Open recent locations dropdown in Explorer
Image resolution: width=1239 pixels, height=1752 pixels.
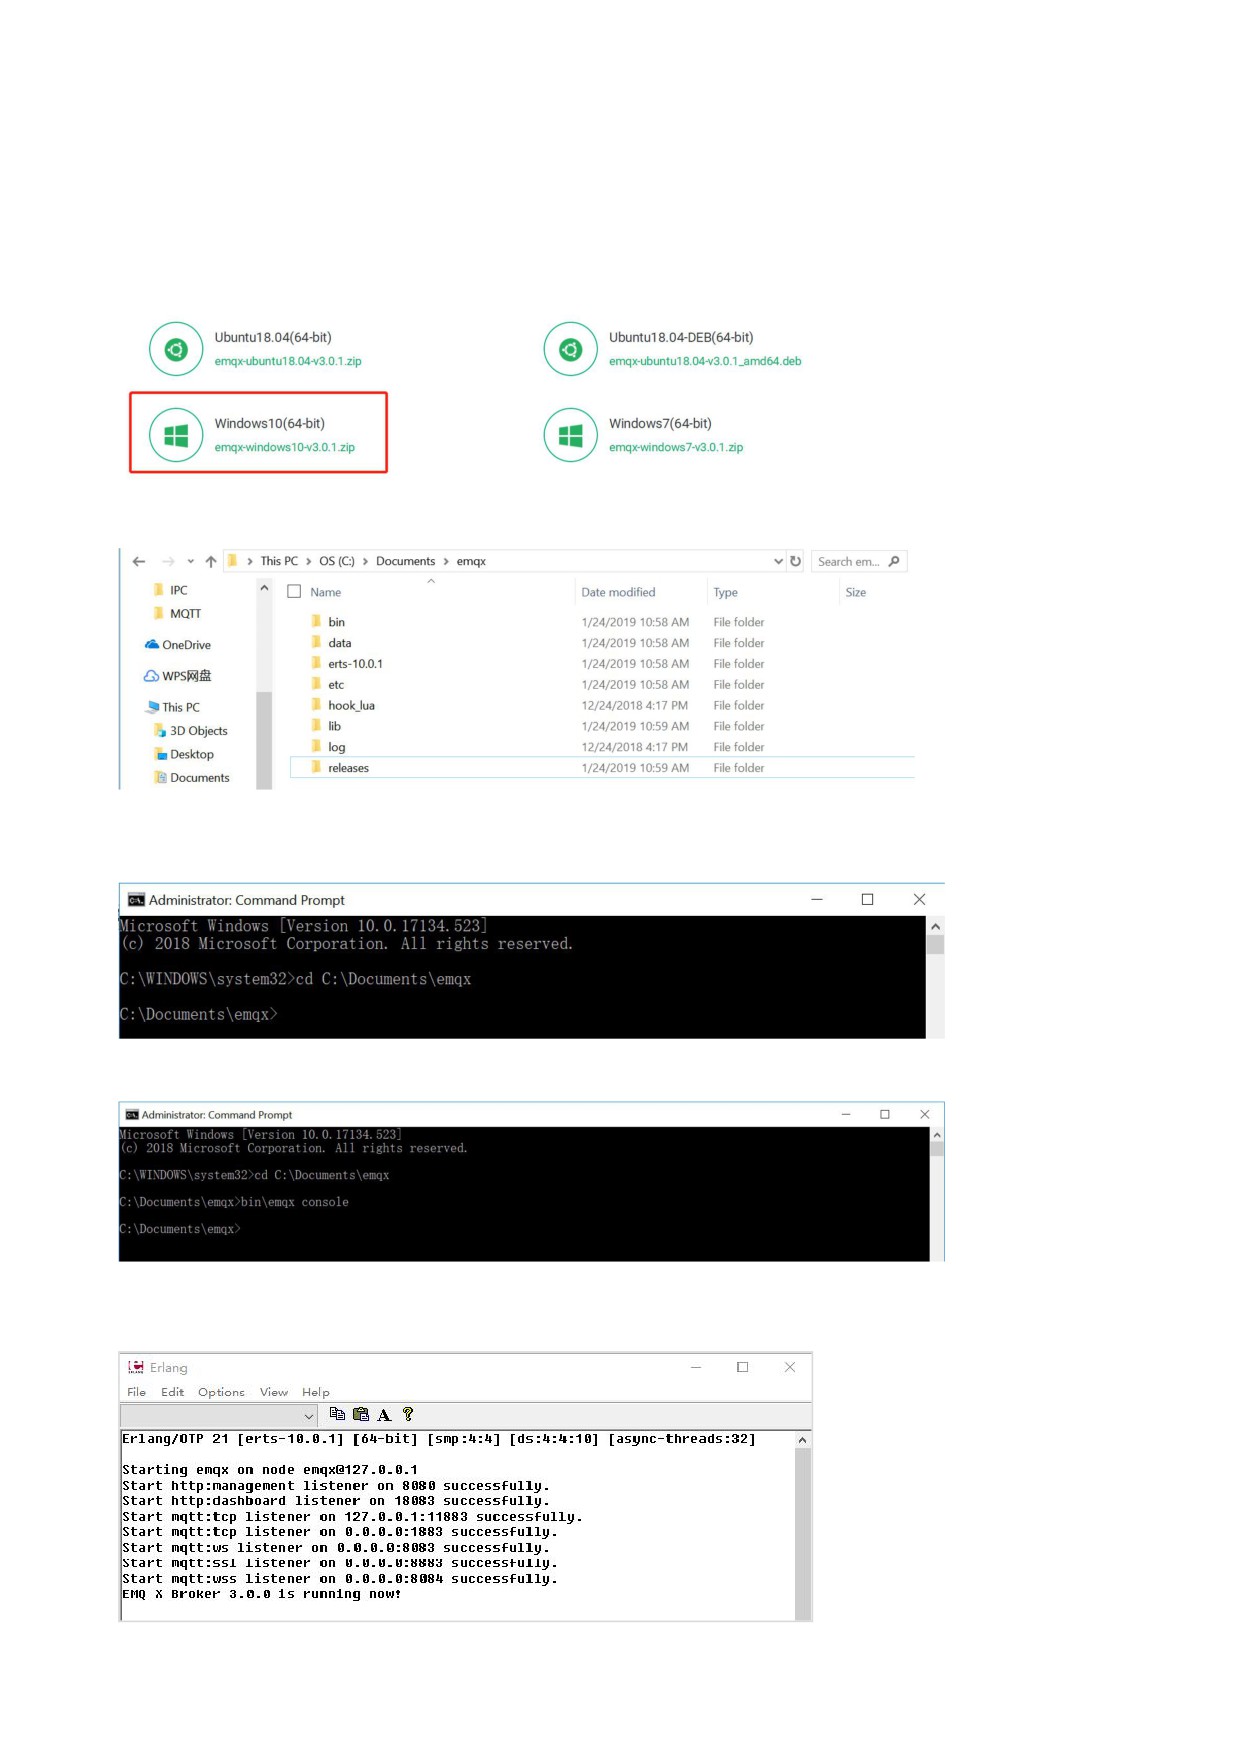coord(190,562)
